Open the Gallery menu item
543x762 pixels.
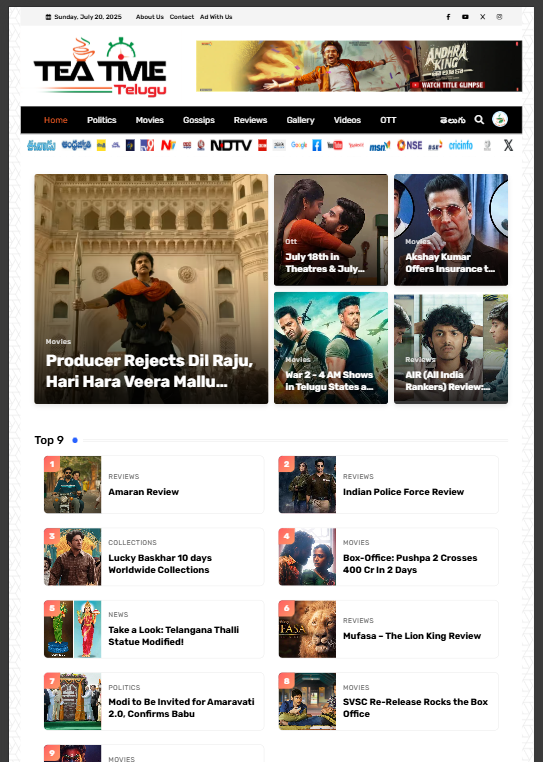pyautogui.click(x=300, y=120)
